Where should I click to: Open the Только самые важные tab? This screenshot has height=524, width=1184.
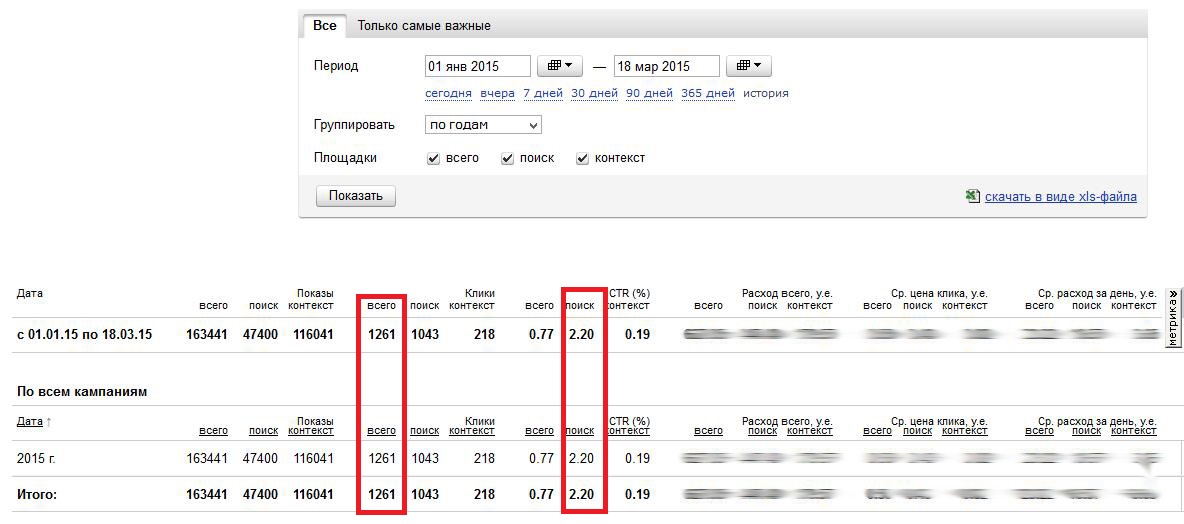pos(424,26)
